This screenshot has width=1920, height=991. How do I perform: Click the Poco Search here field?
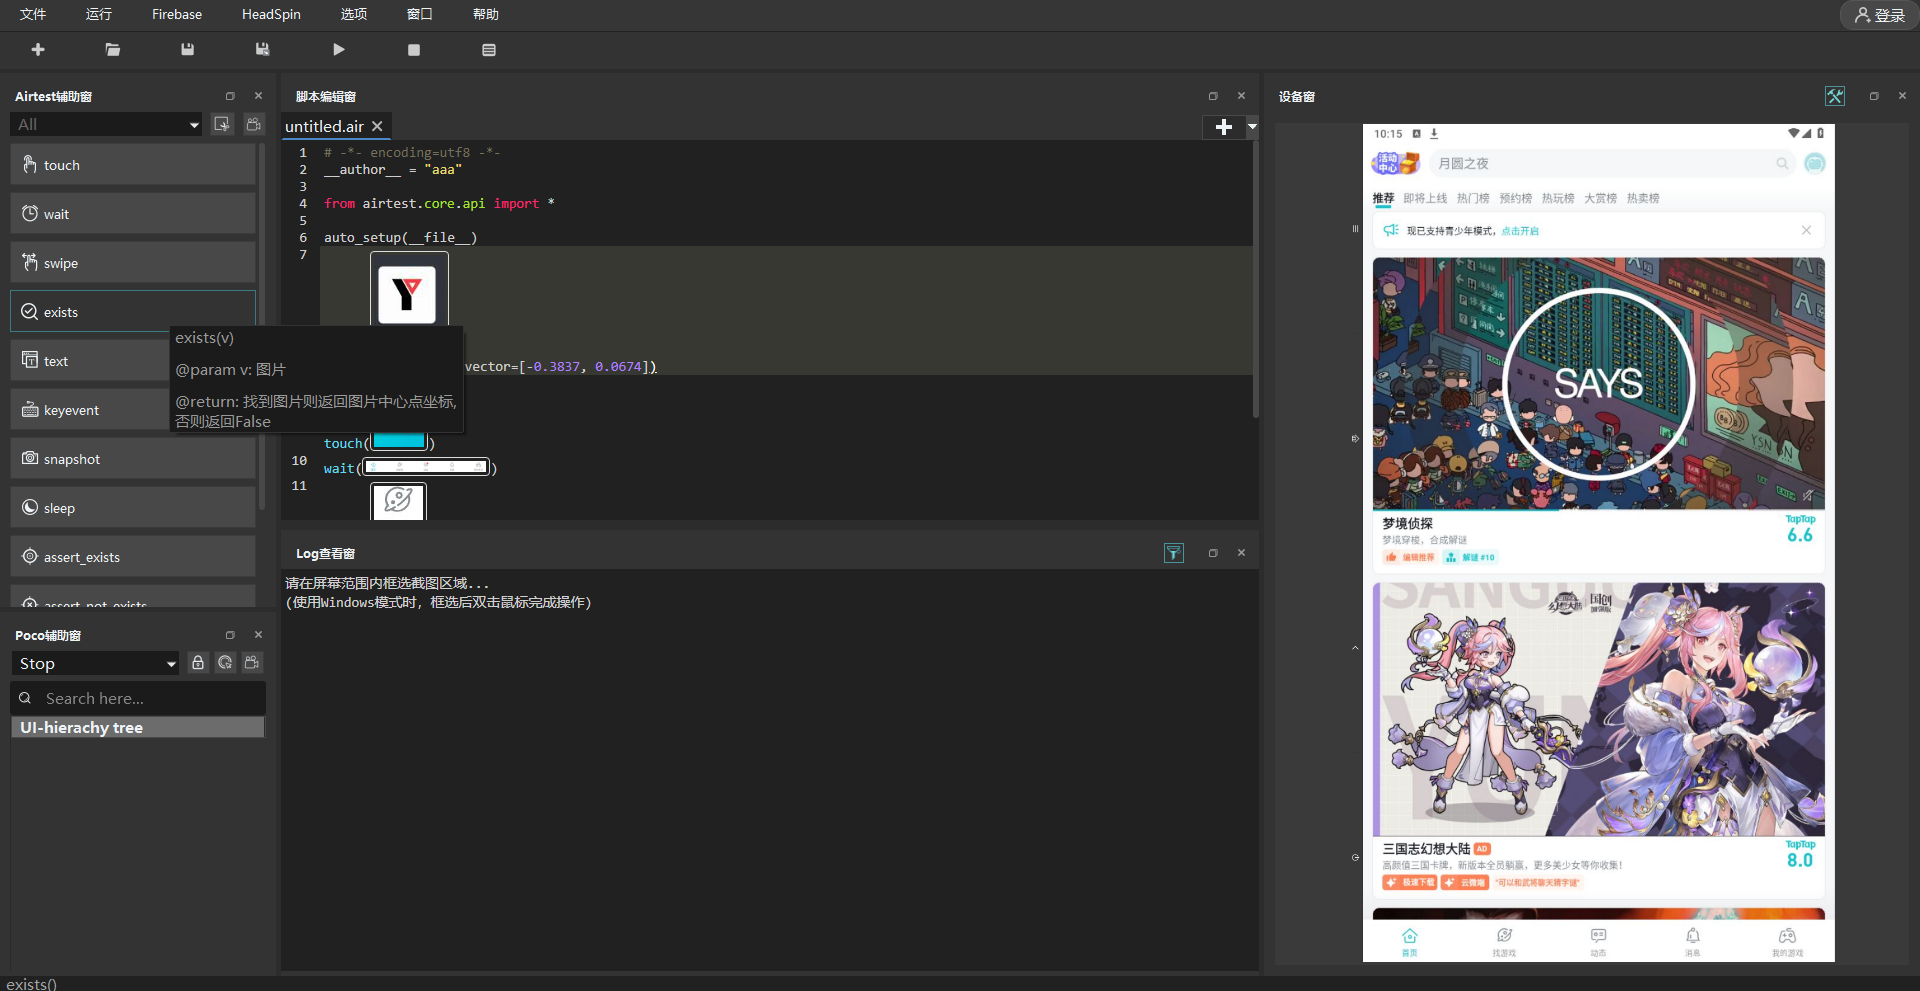[138, 698]
